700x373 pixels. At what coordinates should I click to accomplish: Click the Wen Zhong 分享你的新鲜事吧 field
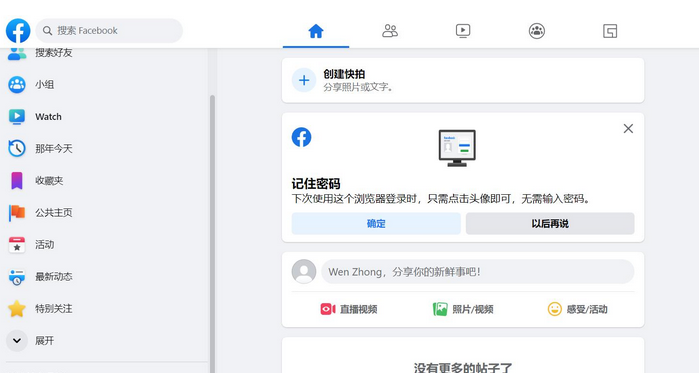coord(478,272)
